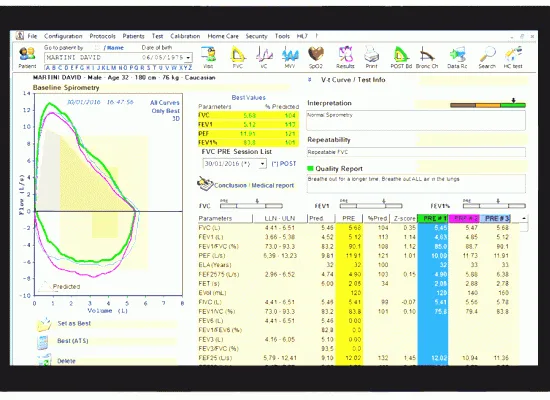Start the VC test from toolbar

264,57
